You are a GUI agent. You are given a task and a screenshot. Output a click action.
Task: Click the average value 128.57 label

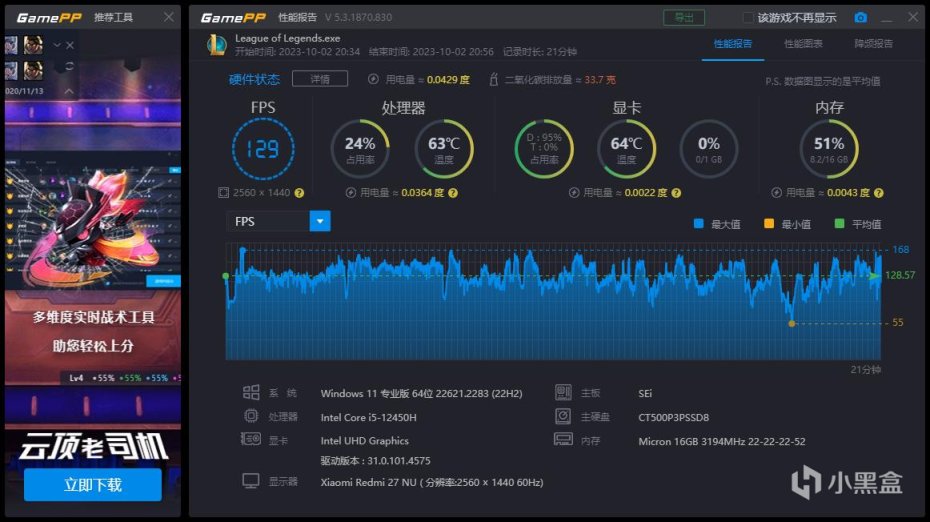coord(900,275)
